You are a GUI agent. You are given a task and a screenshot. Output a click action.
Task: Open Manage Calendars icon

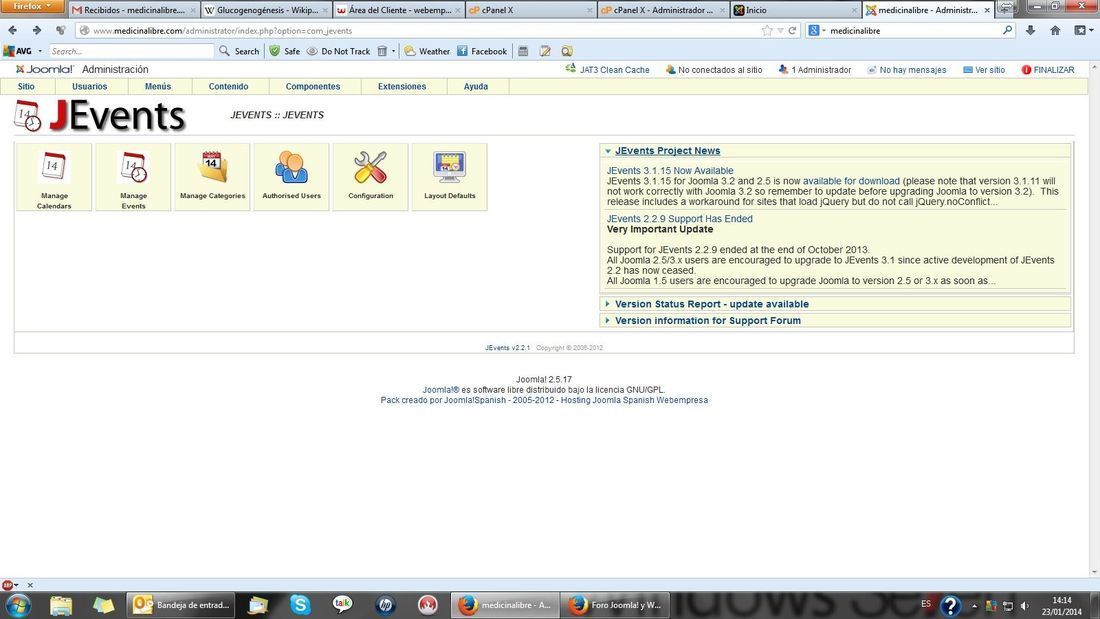tap(54, 177)
